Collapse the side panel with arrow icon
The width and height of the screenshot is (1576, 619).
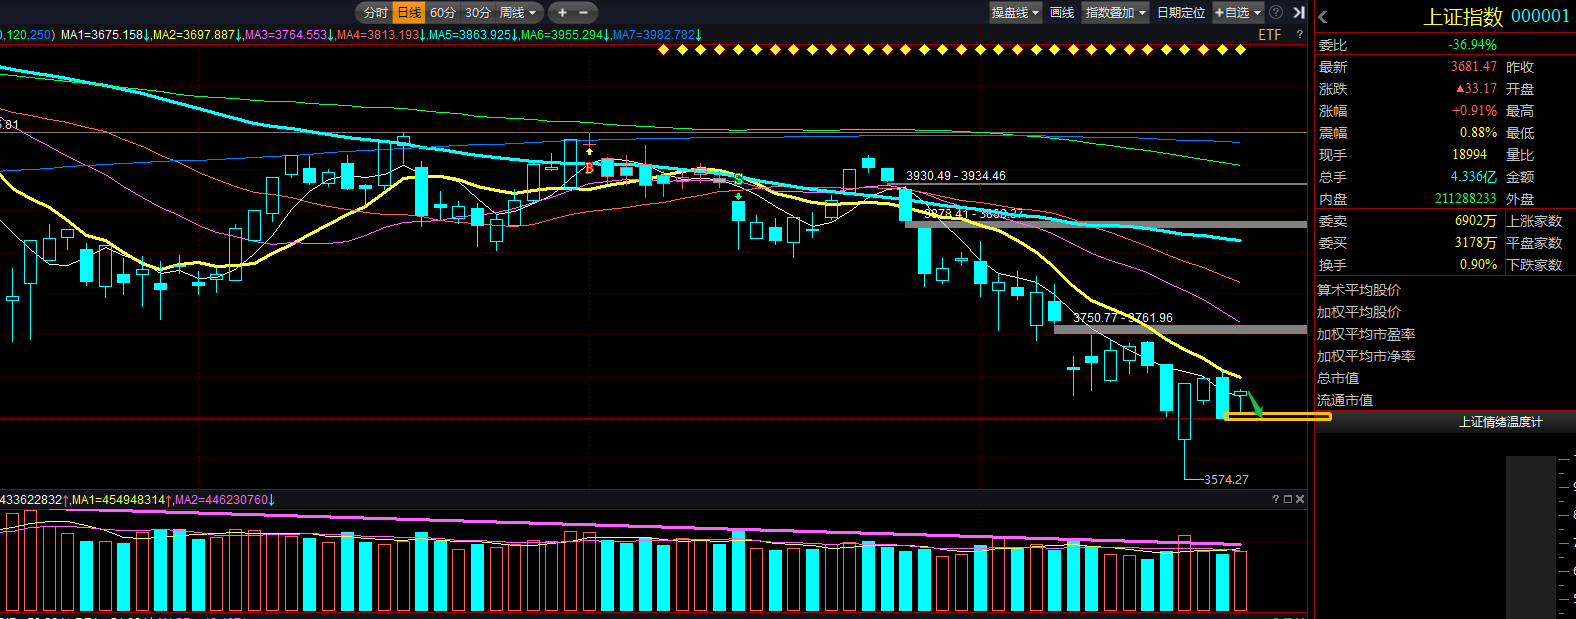click(x=1299, y=13)
